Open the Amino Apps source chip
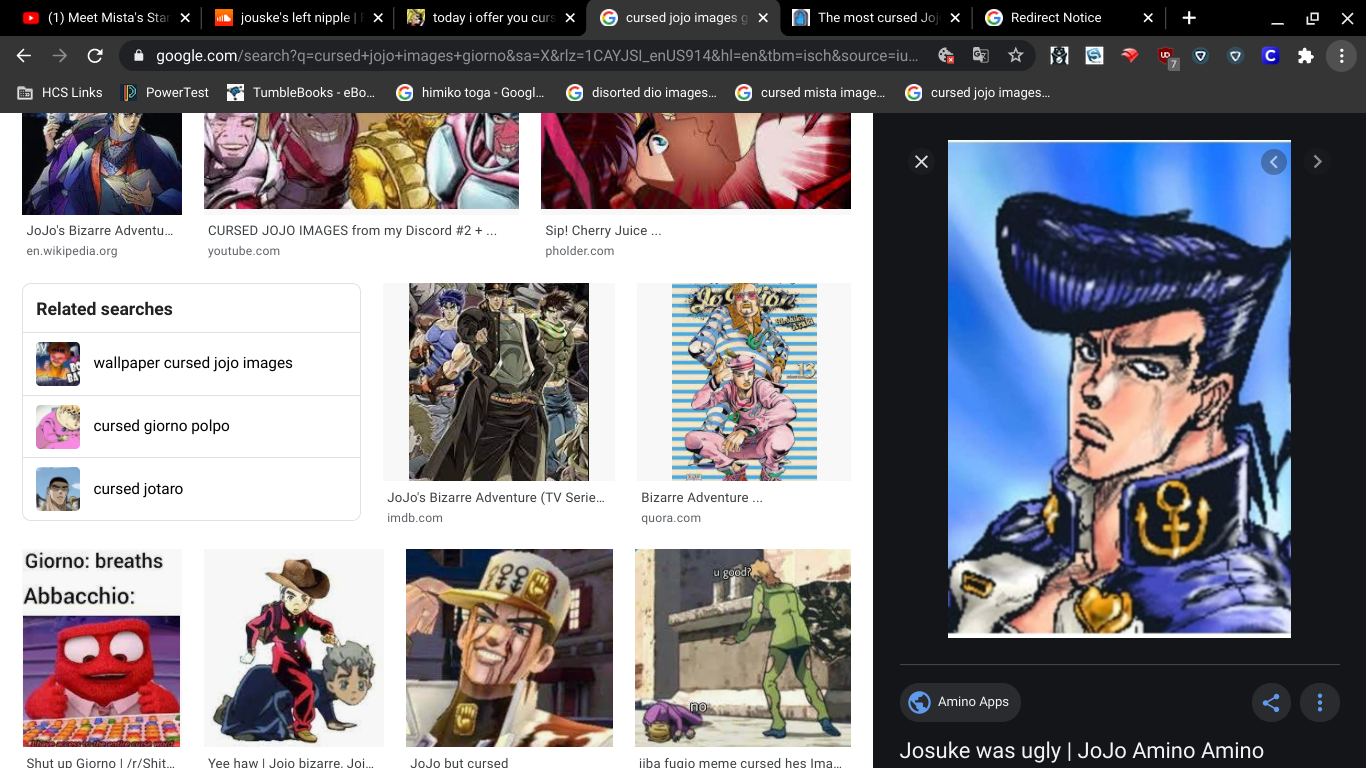1366x768 pixels. pyautogui.click(x=960, y=702)
